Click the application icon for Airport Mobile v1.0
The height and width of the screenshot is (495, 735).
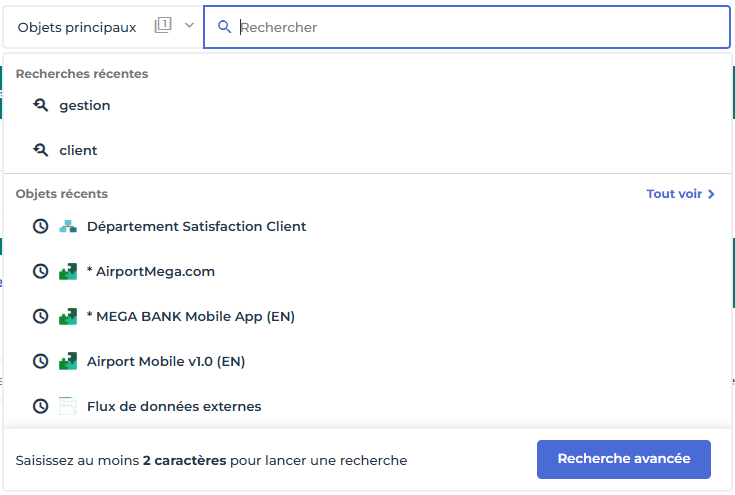click(68, 361)
